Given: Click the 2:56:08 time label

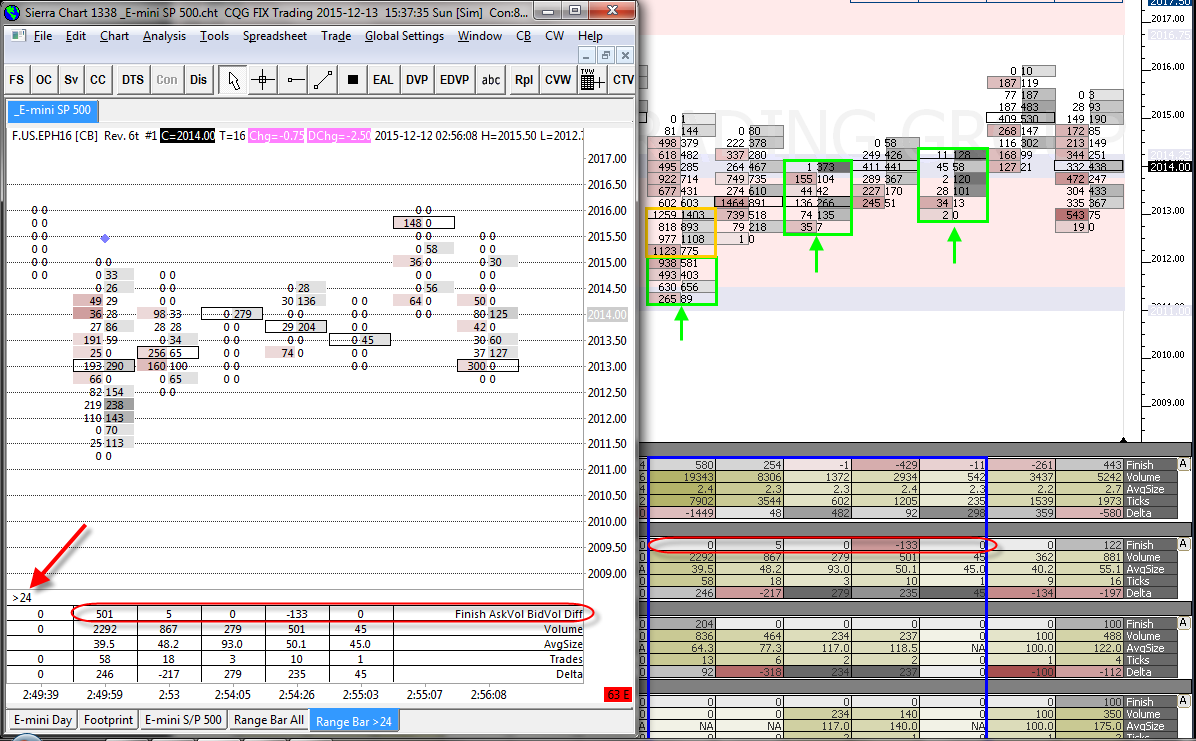Looking at the screenshot, I should (x=488, y=694).
